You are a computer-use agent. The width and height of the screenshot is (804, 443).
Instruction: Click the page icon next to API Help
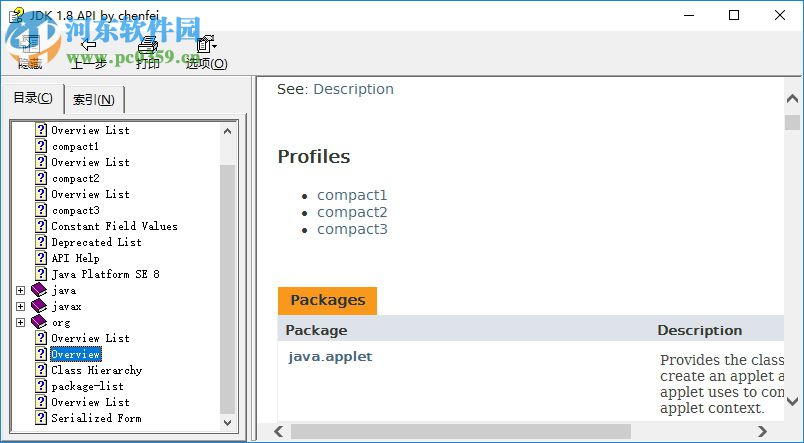pos(41,258)
